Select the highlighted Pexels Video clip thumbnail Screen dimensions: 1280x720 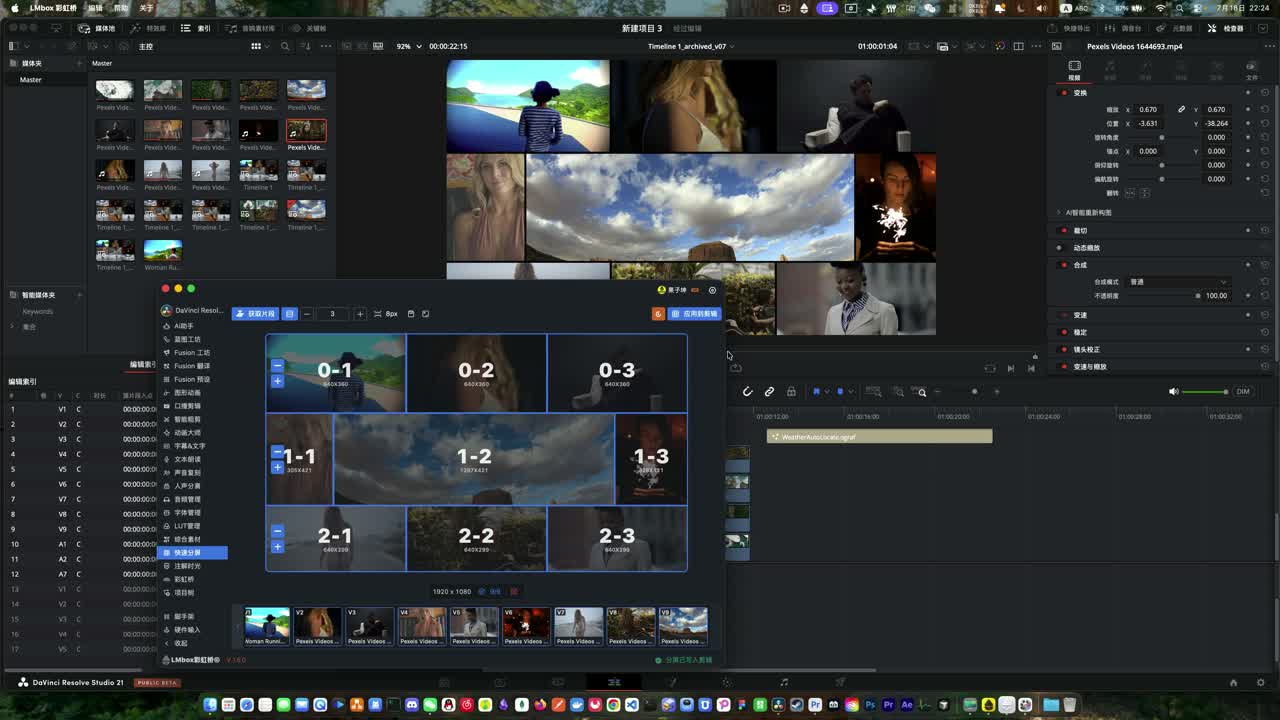click(306, 131)
